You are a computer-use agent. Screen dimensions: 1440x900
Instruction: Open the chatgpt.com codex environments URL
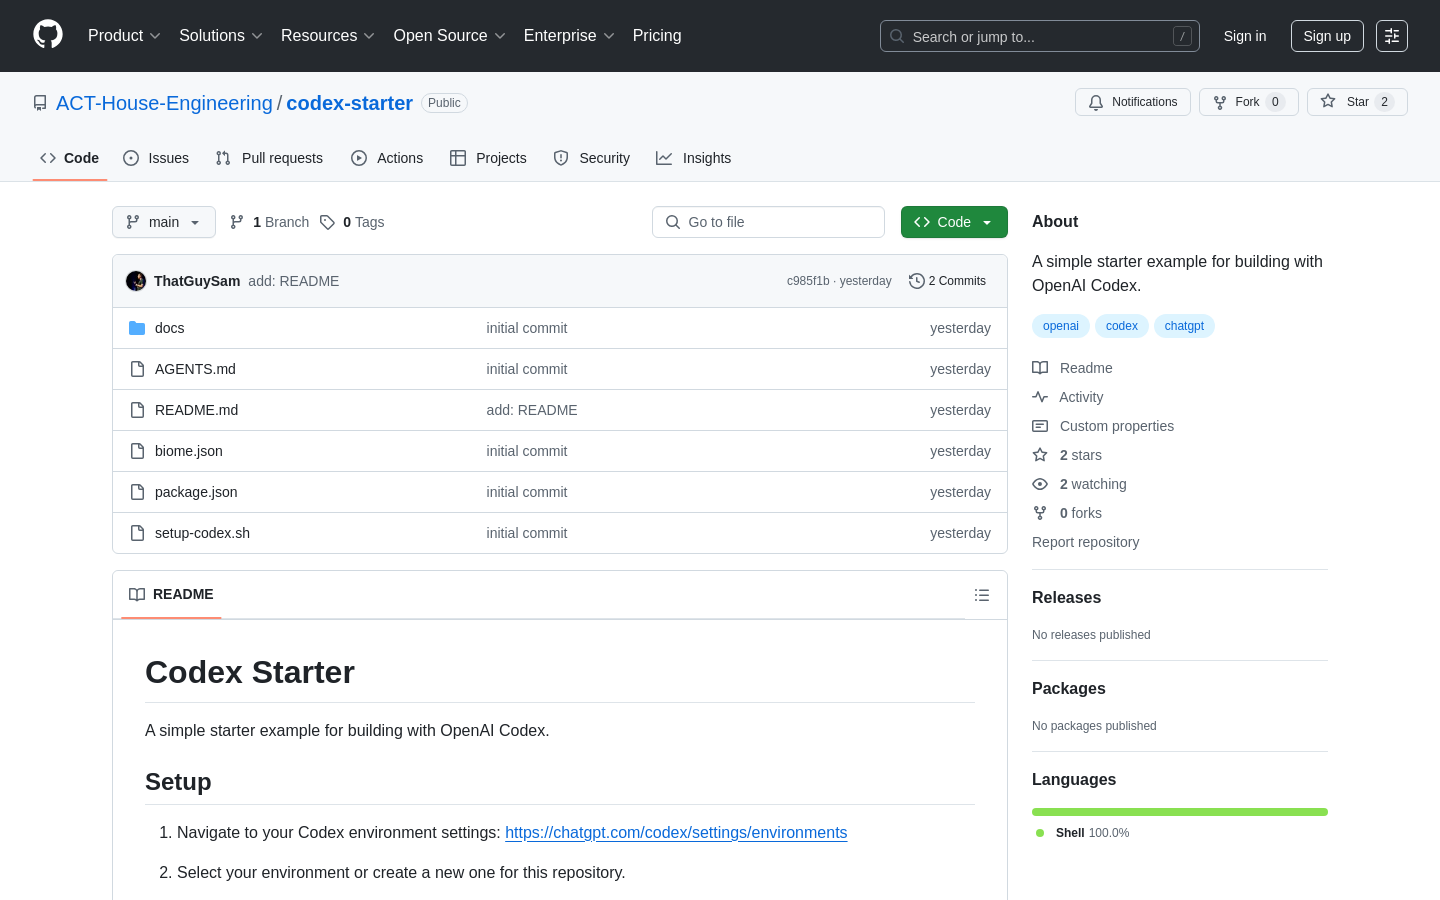click(676, 832)
